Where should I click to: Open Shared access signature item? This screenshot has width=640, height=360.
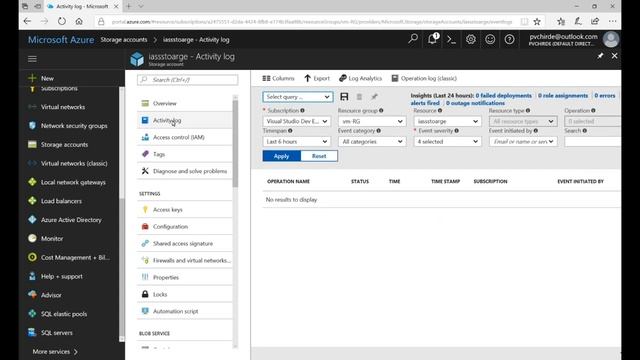[x=185, y=243]
